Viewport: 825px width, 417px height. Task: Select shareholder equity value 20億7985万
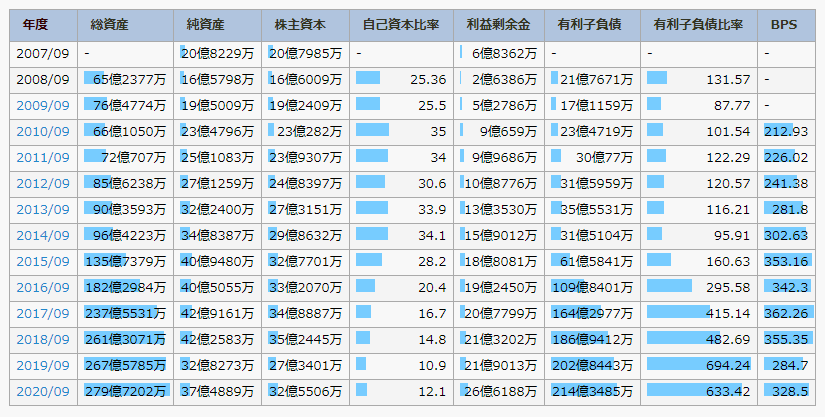(306, 54)
